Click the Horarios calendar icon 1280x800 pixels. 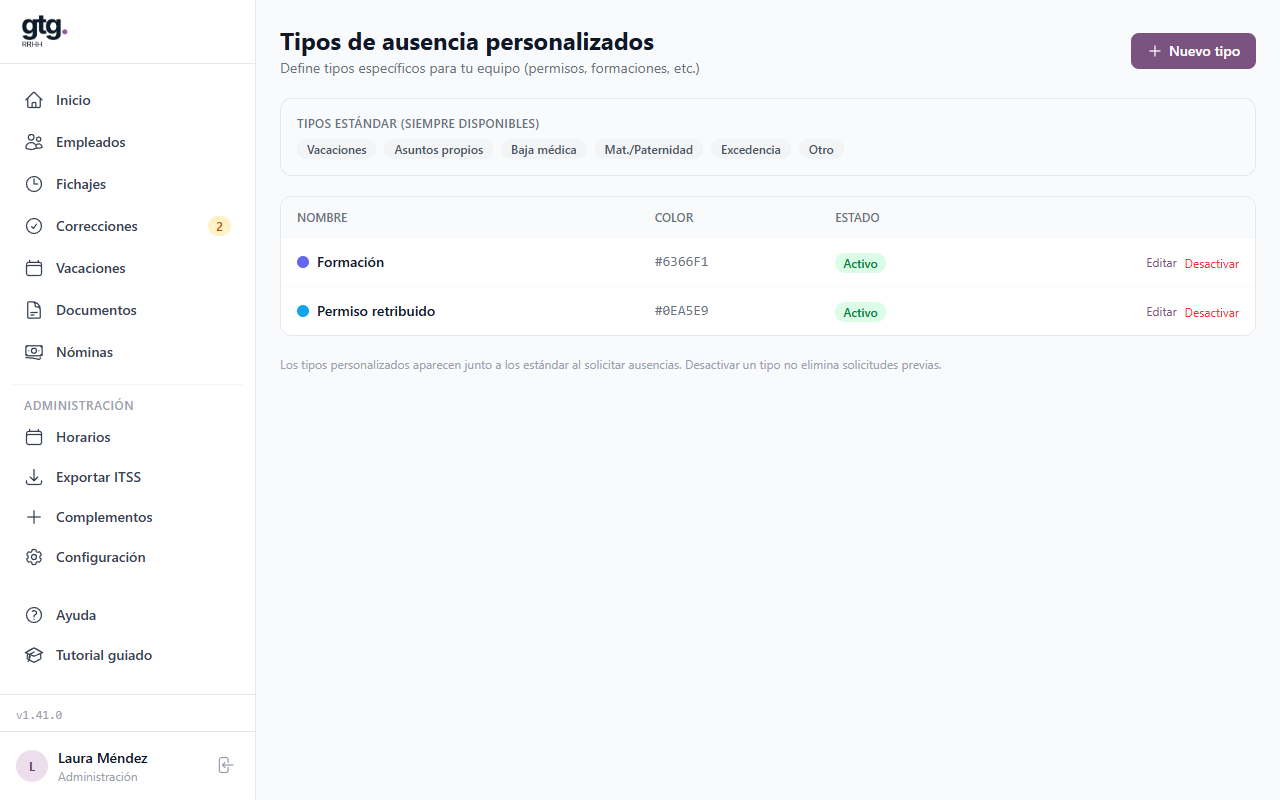pos(34,437)
